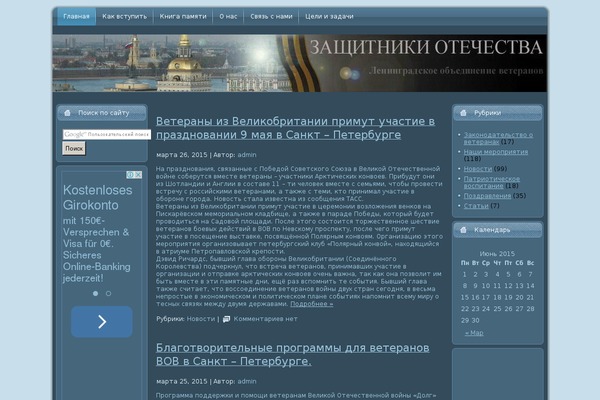Click the home icon beside Рубрики

point(463,113)
